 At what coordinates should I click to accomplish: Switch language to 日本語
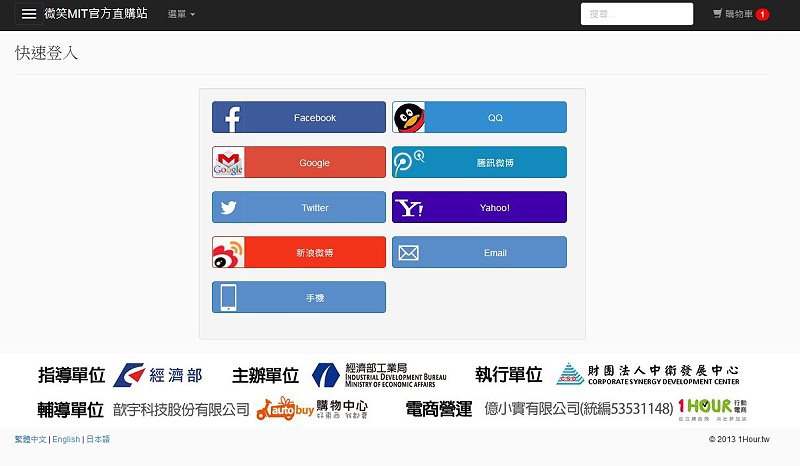(98, 439)
